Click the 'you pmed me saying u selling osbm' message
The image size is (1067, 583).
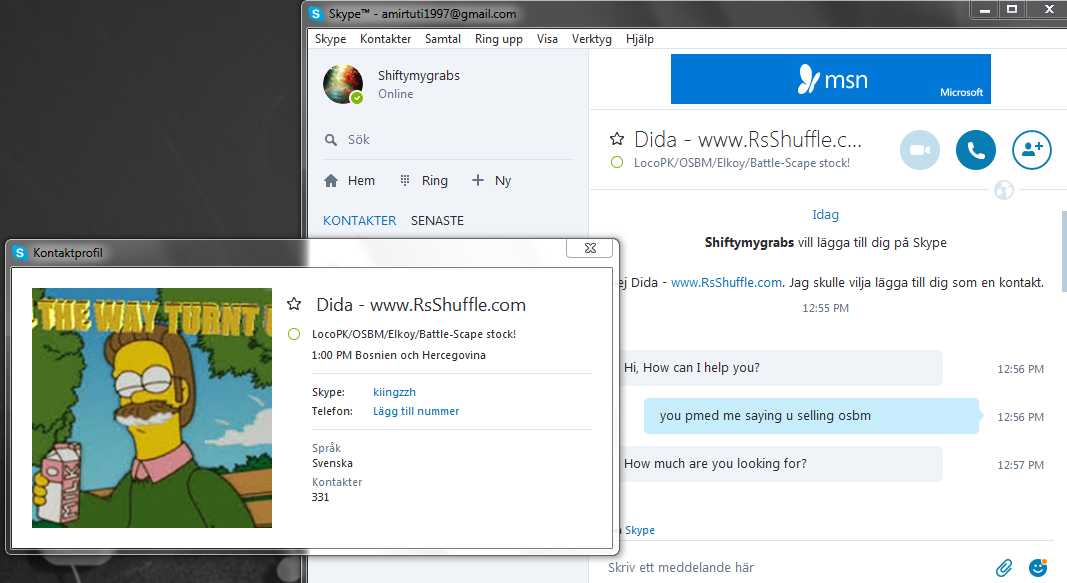point(811,416)
